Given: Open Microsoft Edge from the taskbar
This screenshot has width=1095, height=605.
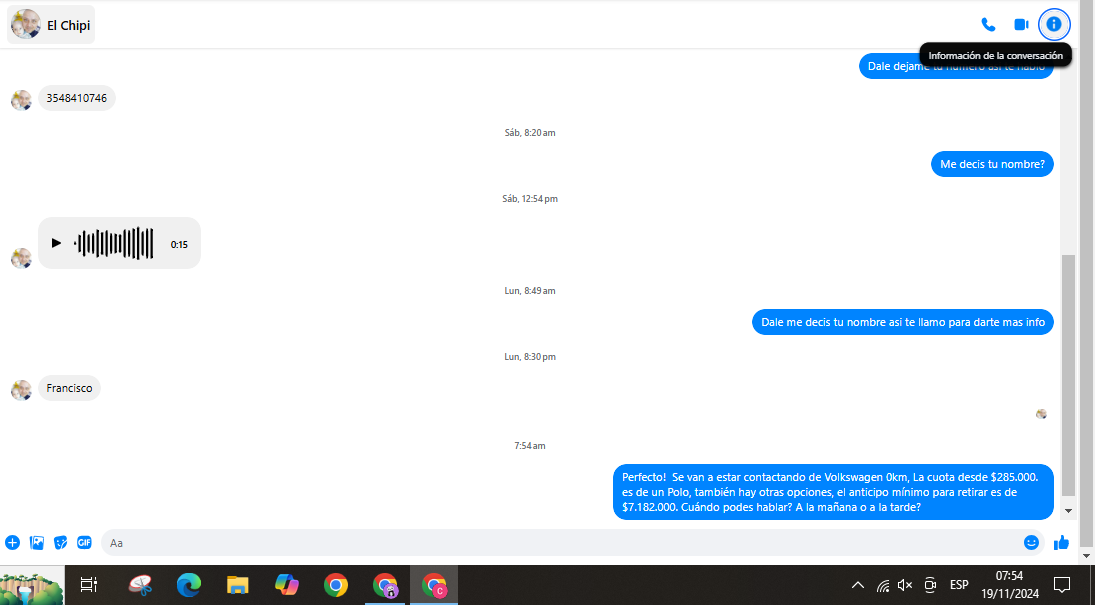Looking at the screenshot, I should (188, 585).
